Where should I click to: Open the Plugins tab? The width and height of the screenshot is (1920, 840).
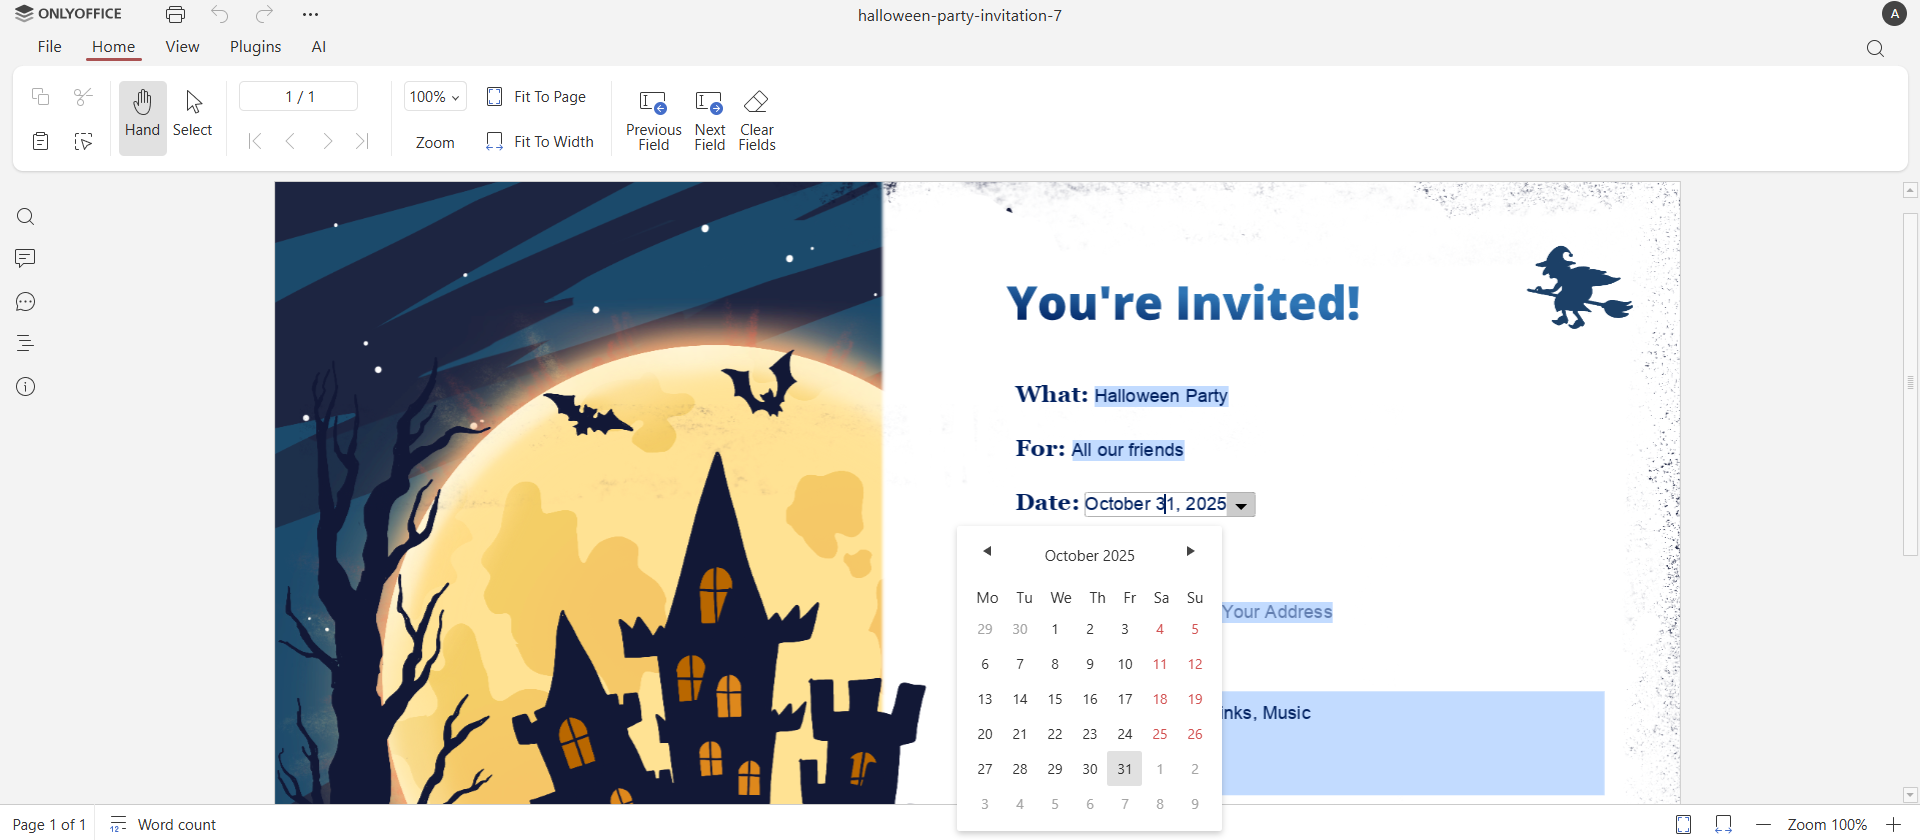(x=255, y=47)
